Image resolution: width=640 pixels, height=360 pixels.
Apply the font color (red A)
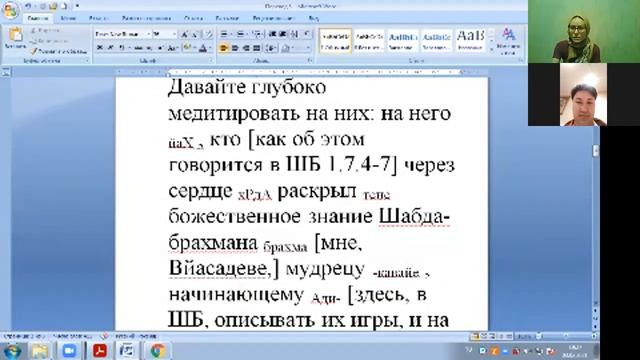pos(203,48)
